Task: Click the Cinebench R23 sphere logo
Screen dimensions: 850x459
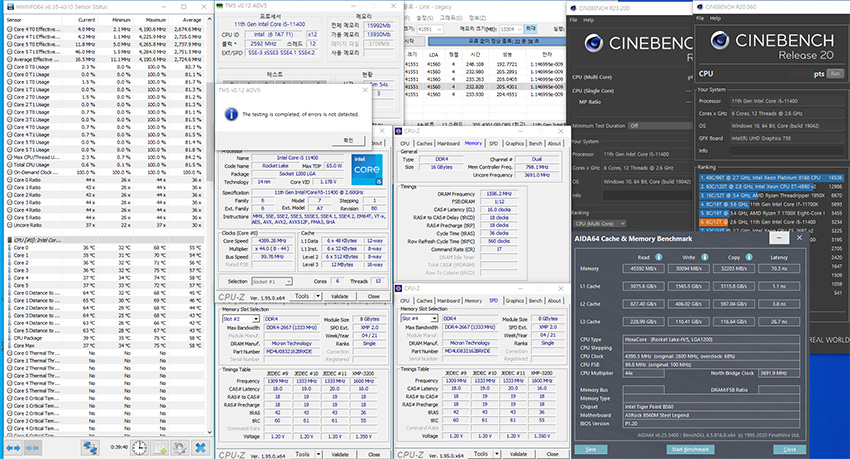Action: [594, 43]
